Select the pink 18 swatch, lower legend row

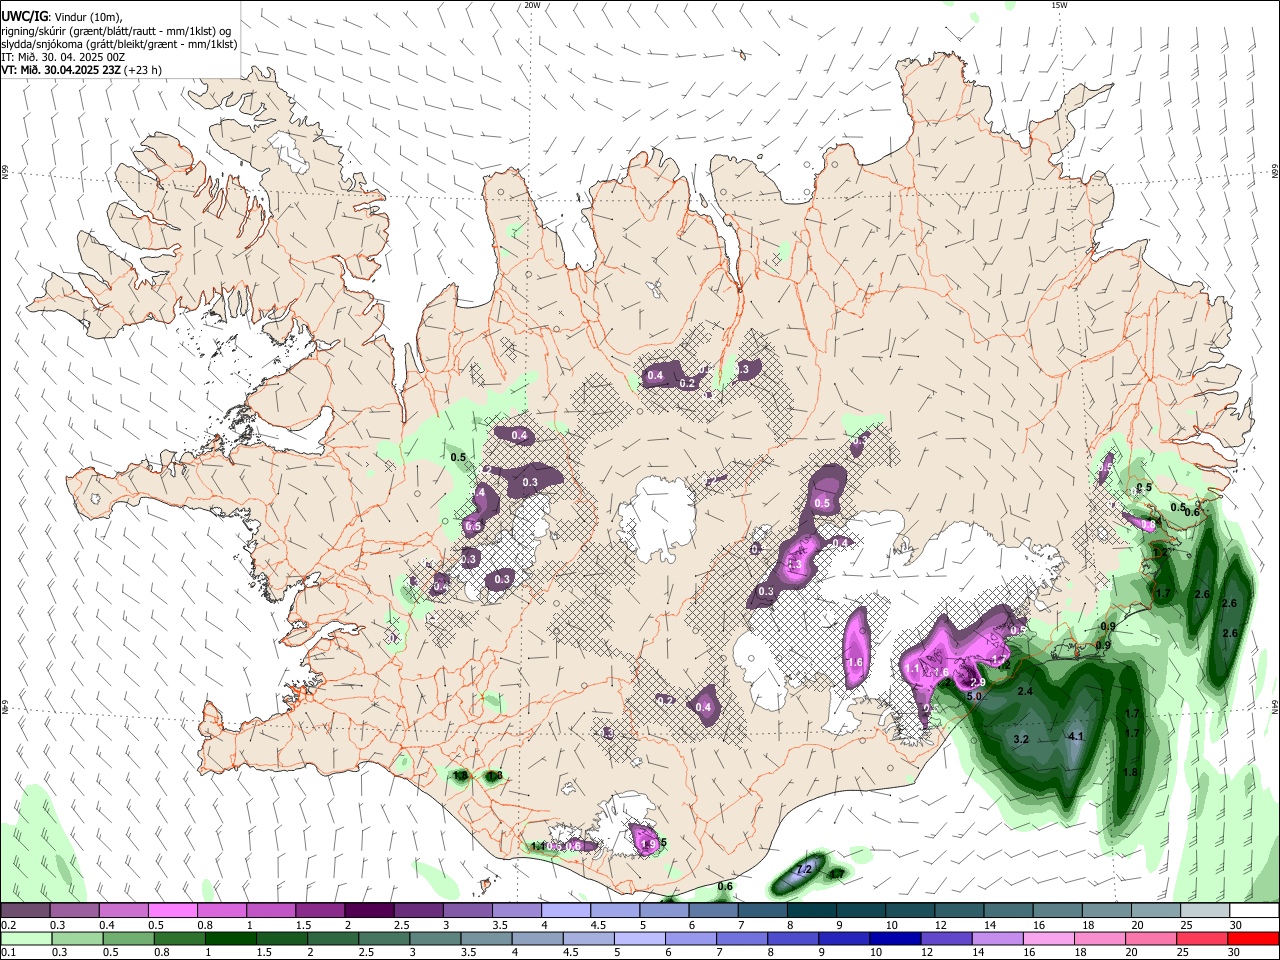pos(1101,939)
